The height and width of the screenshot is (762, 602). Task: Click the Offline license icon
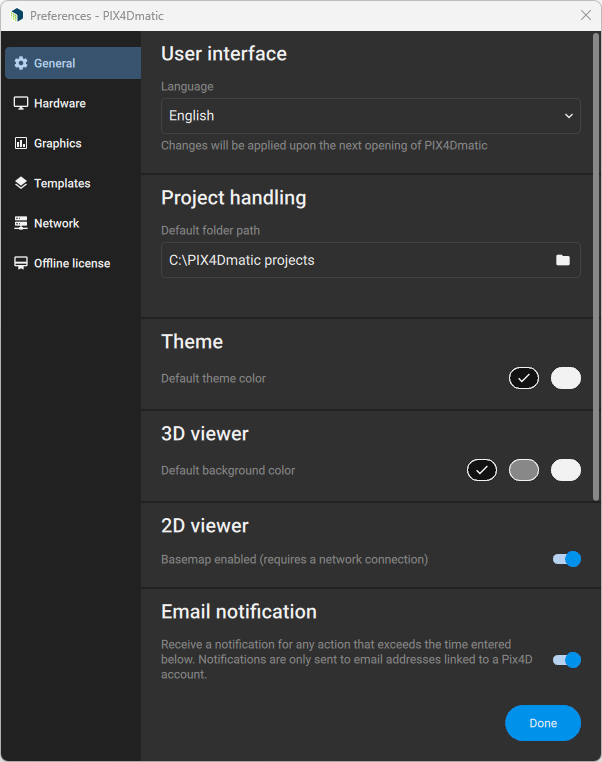(x=21, y=263)
